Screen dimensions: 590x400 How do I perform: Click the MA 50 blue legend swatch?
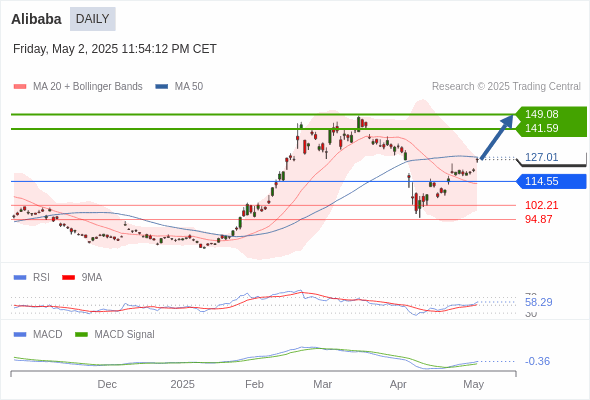162,87
